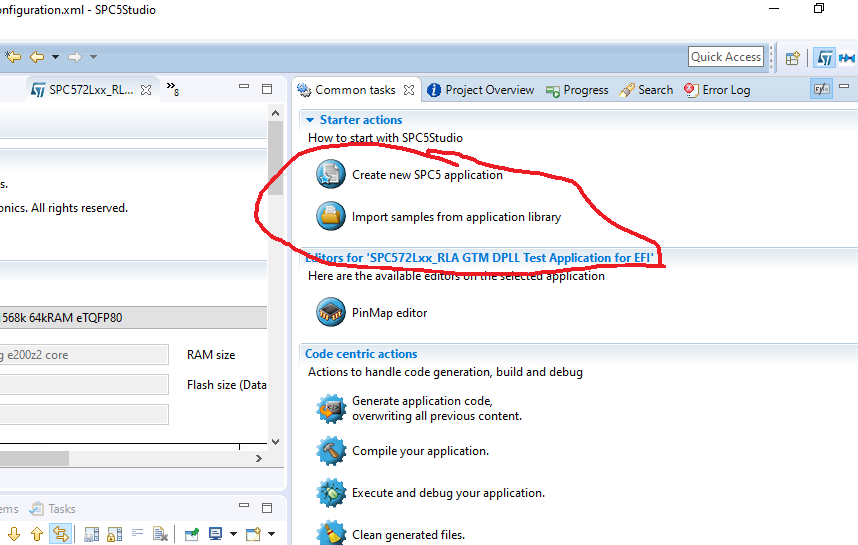The width and height of the screenshot is (858, 545).
Task: Toggle the crossed-out filter icon in Common tasks view
Action: pos(821,89)
